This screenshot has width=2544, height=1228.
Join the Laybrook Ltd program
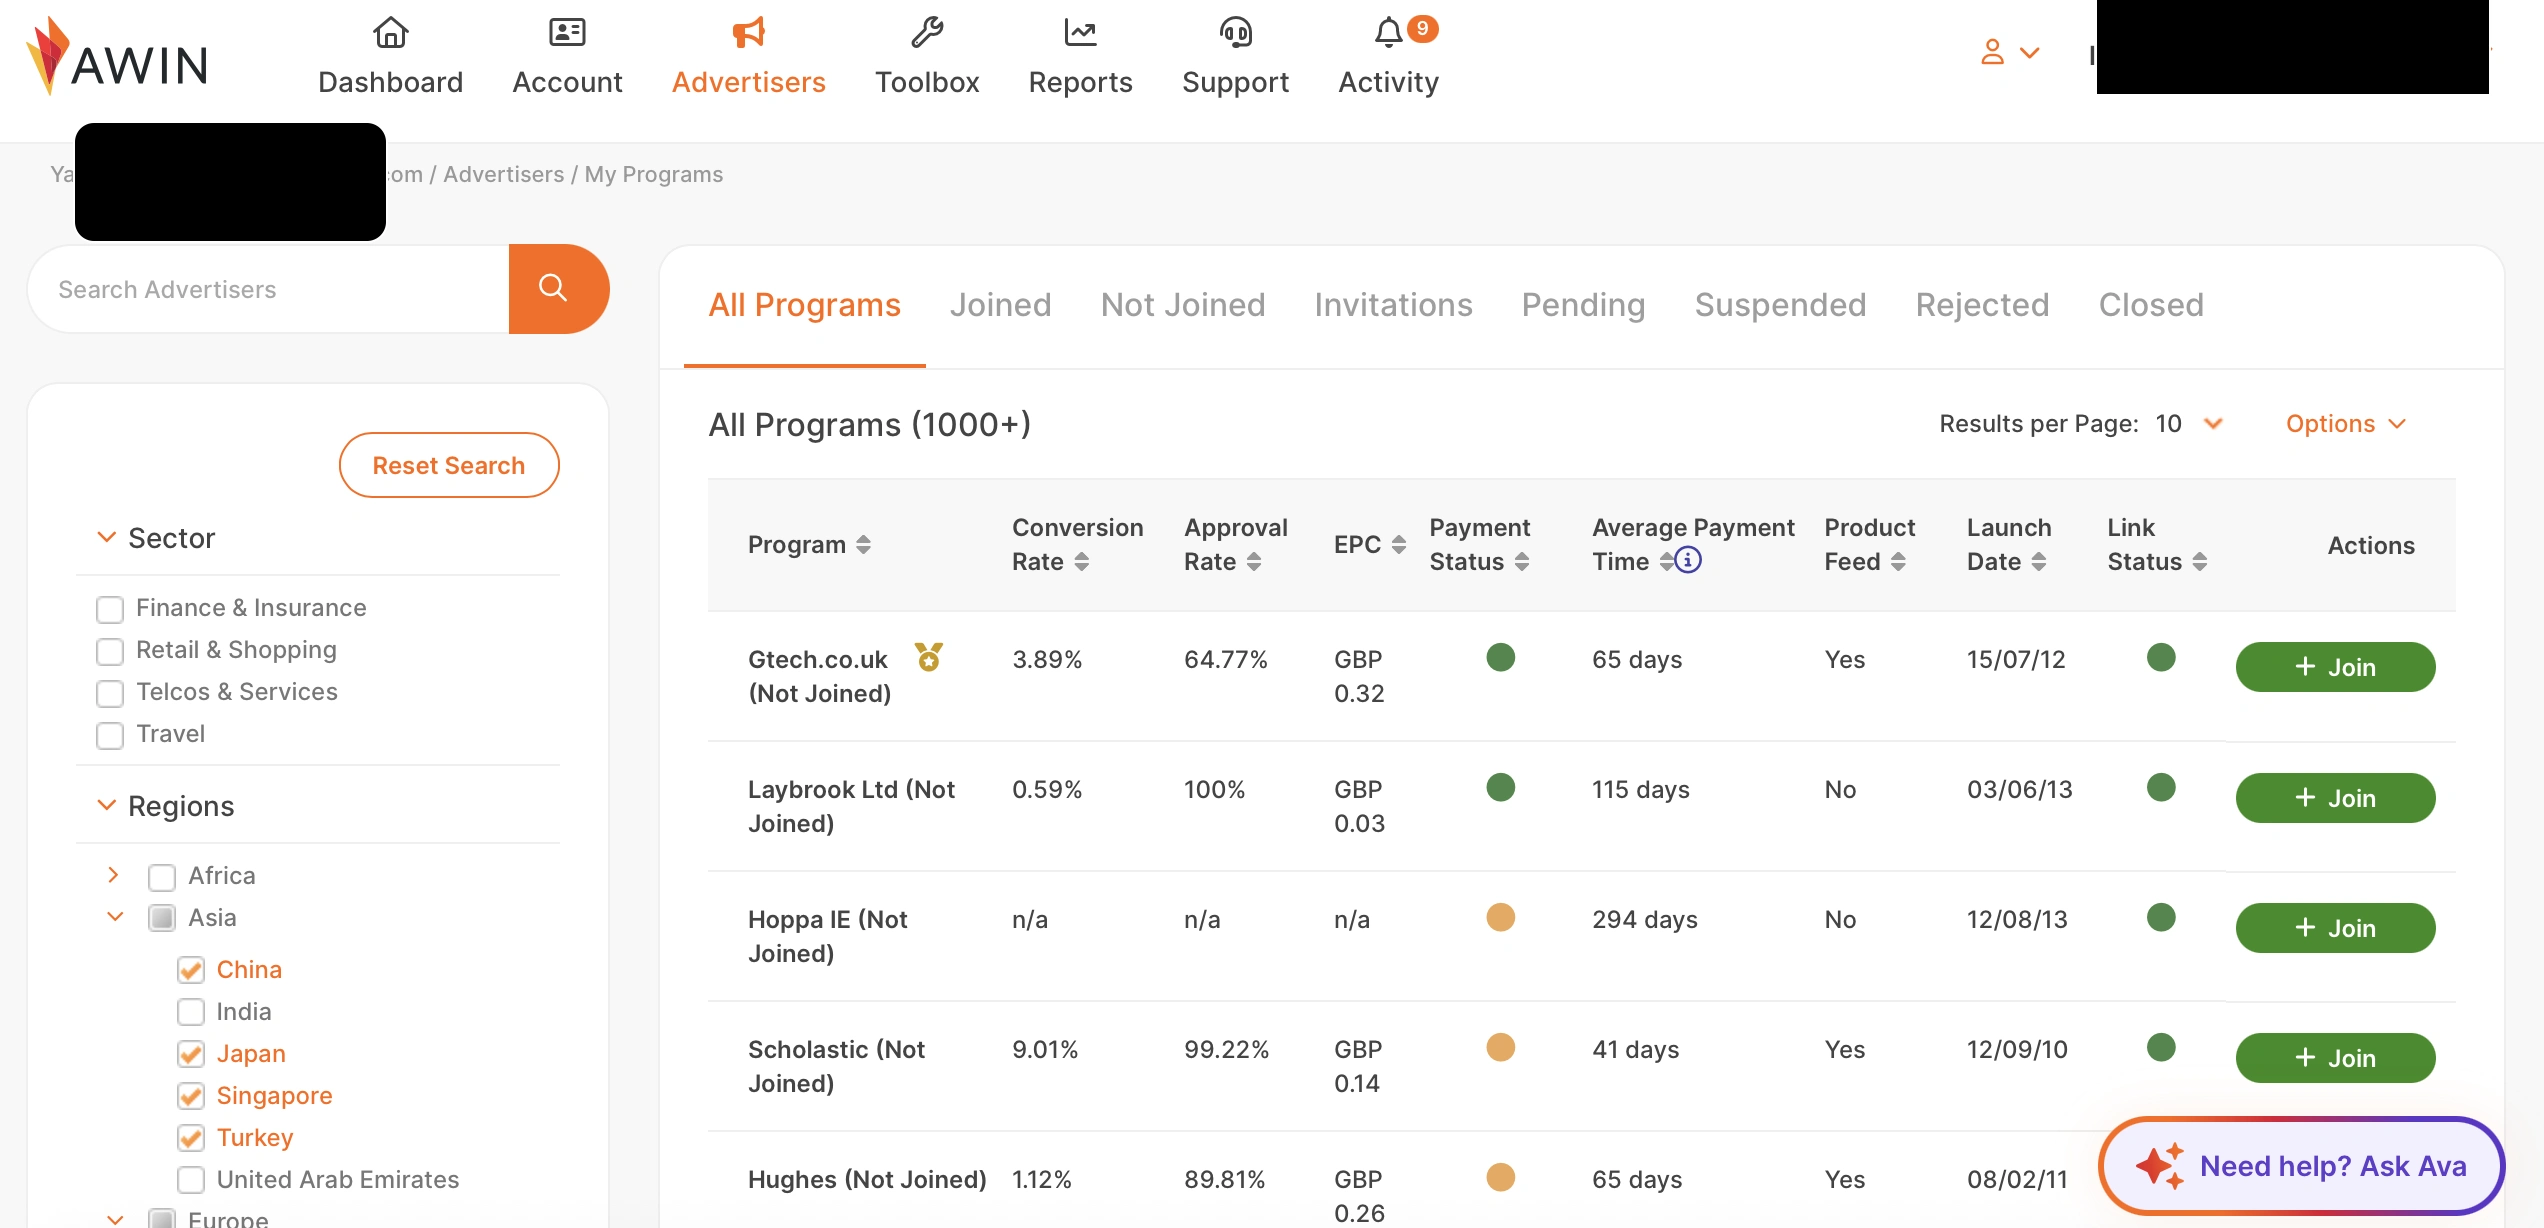point(2334,798)
